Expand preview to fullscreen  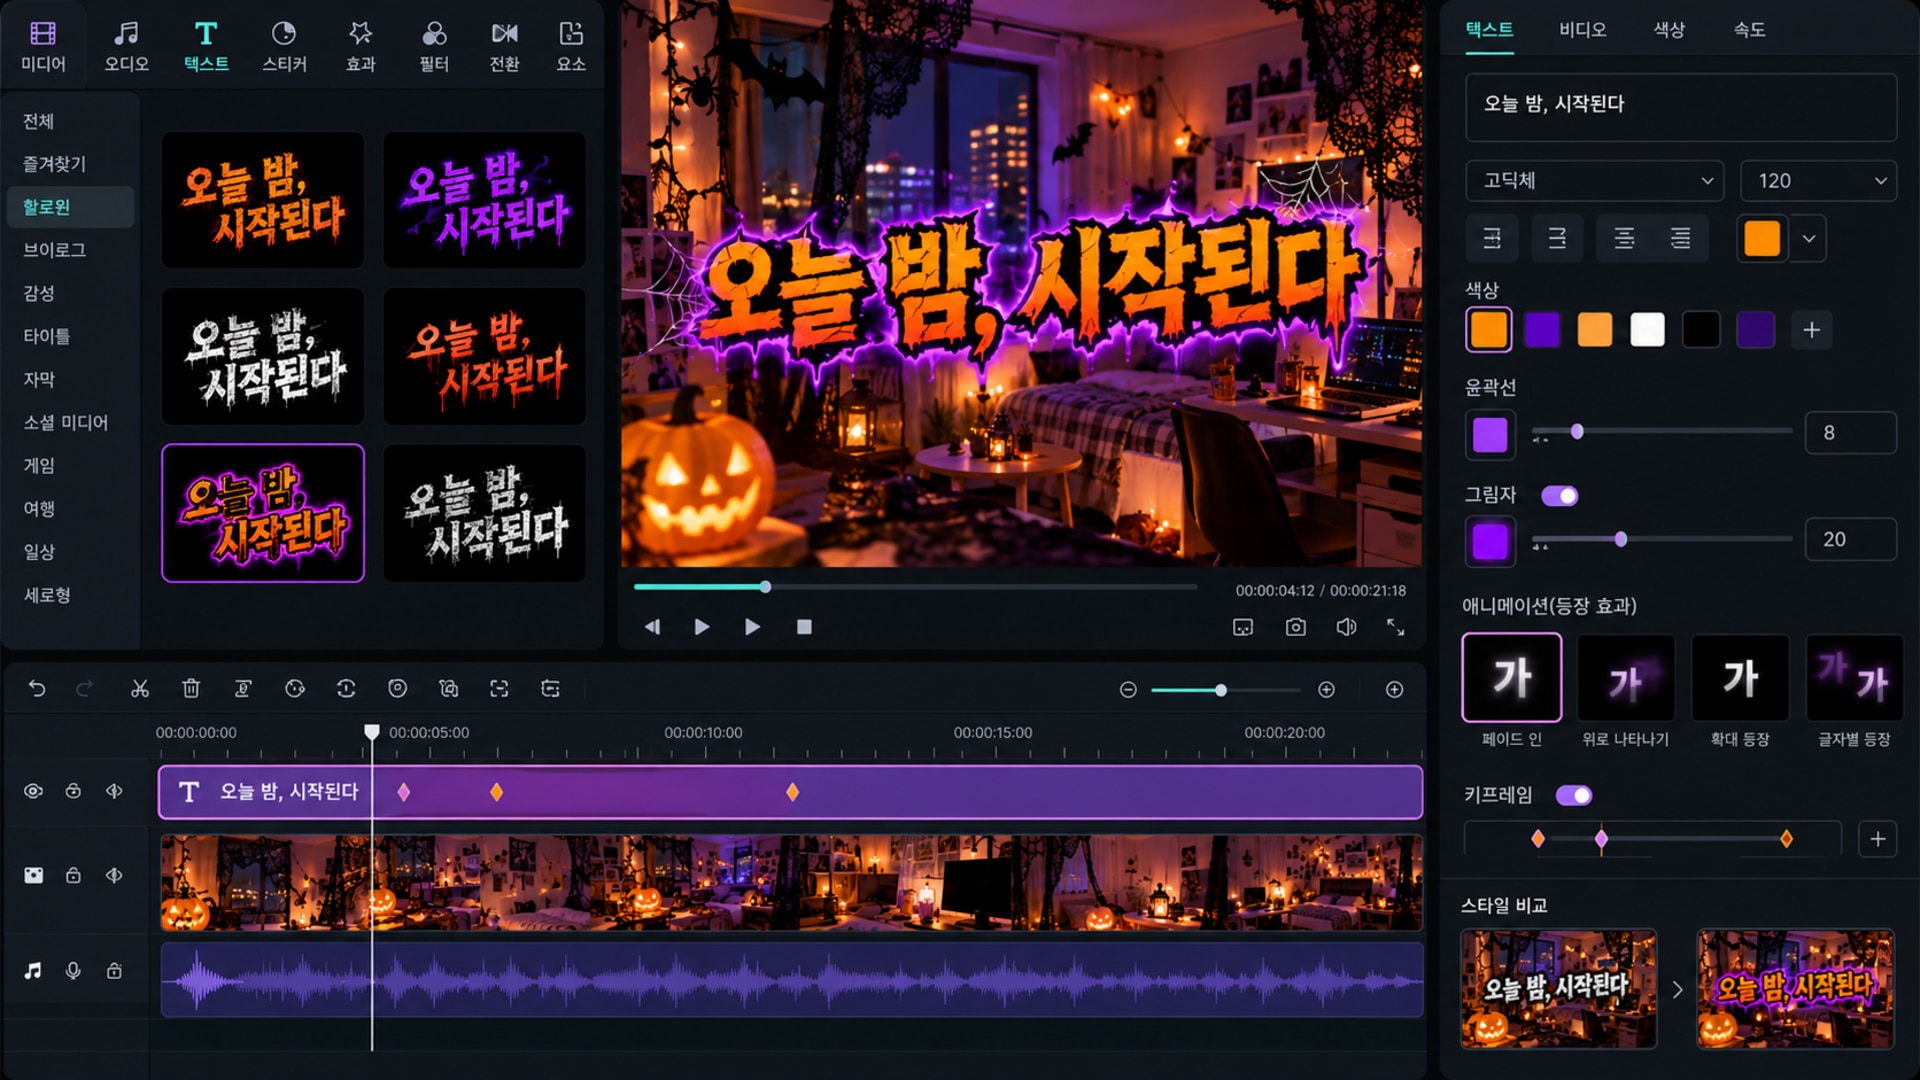pos(1395,627)
